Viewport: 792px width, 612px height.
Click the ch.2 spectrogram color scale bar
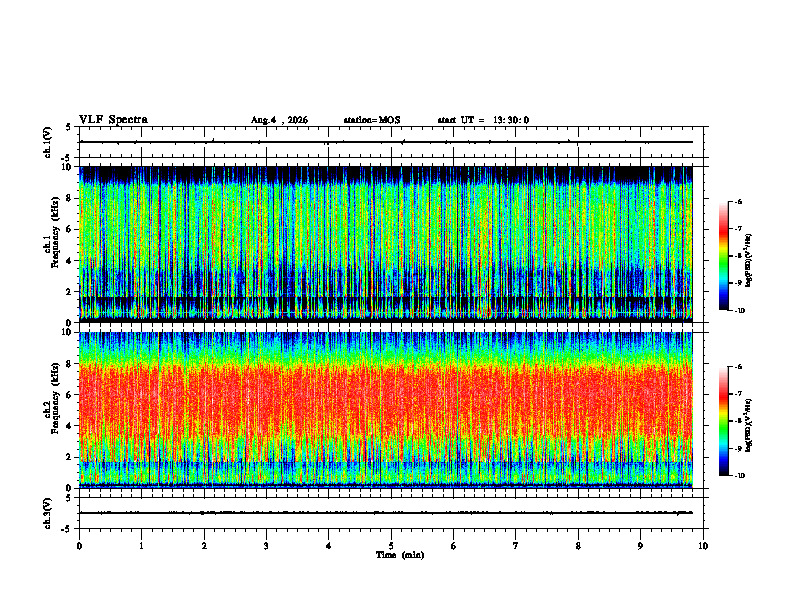(x=723, y=421)
